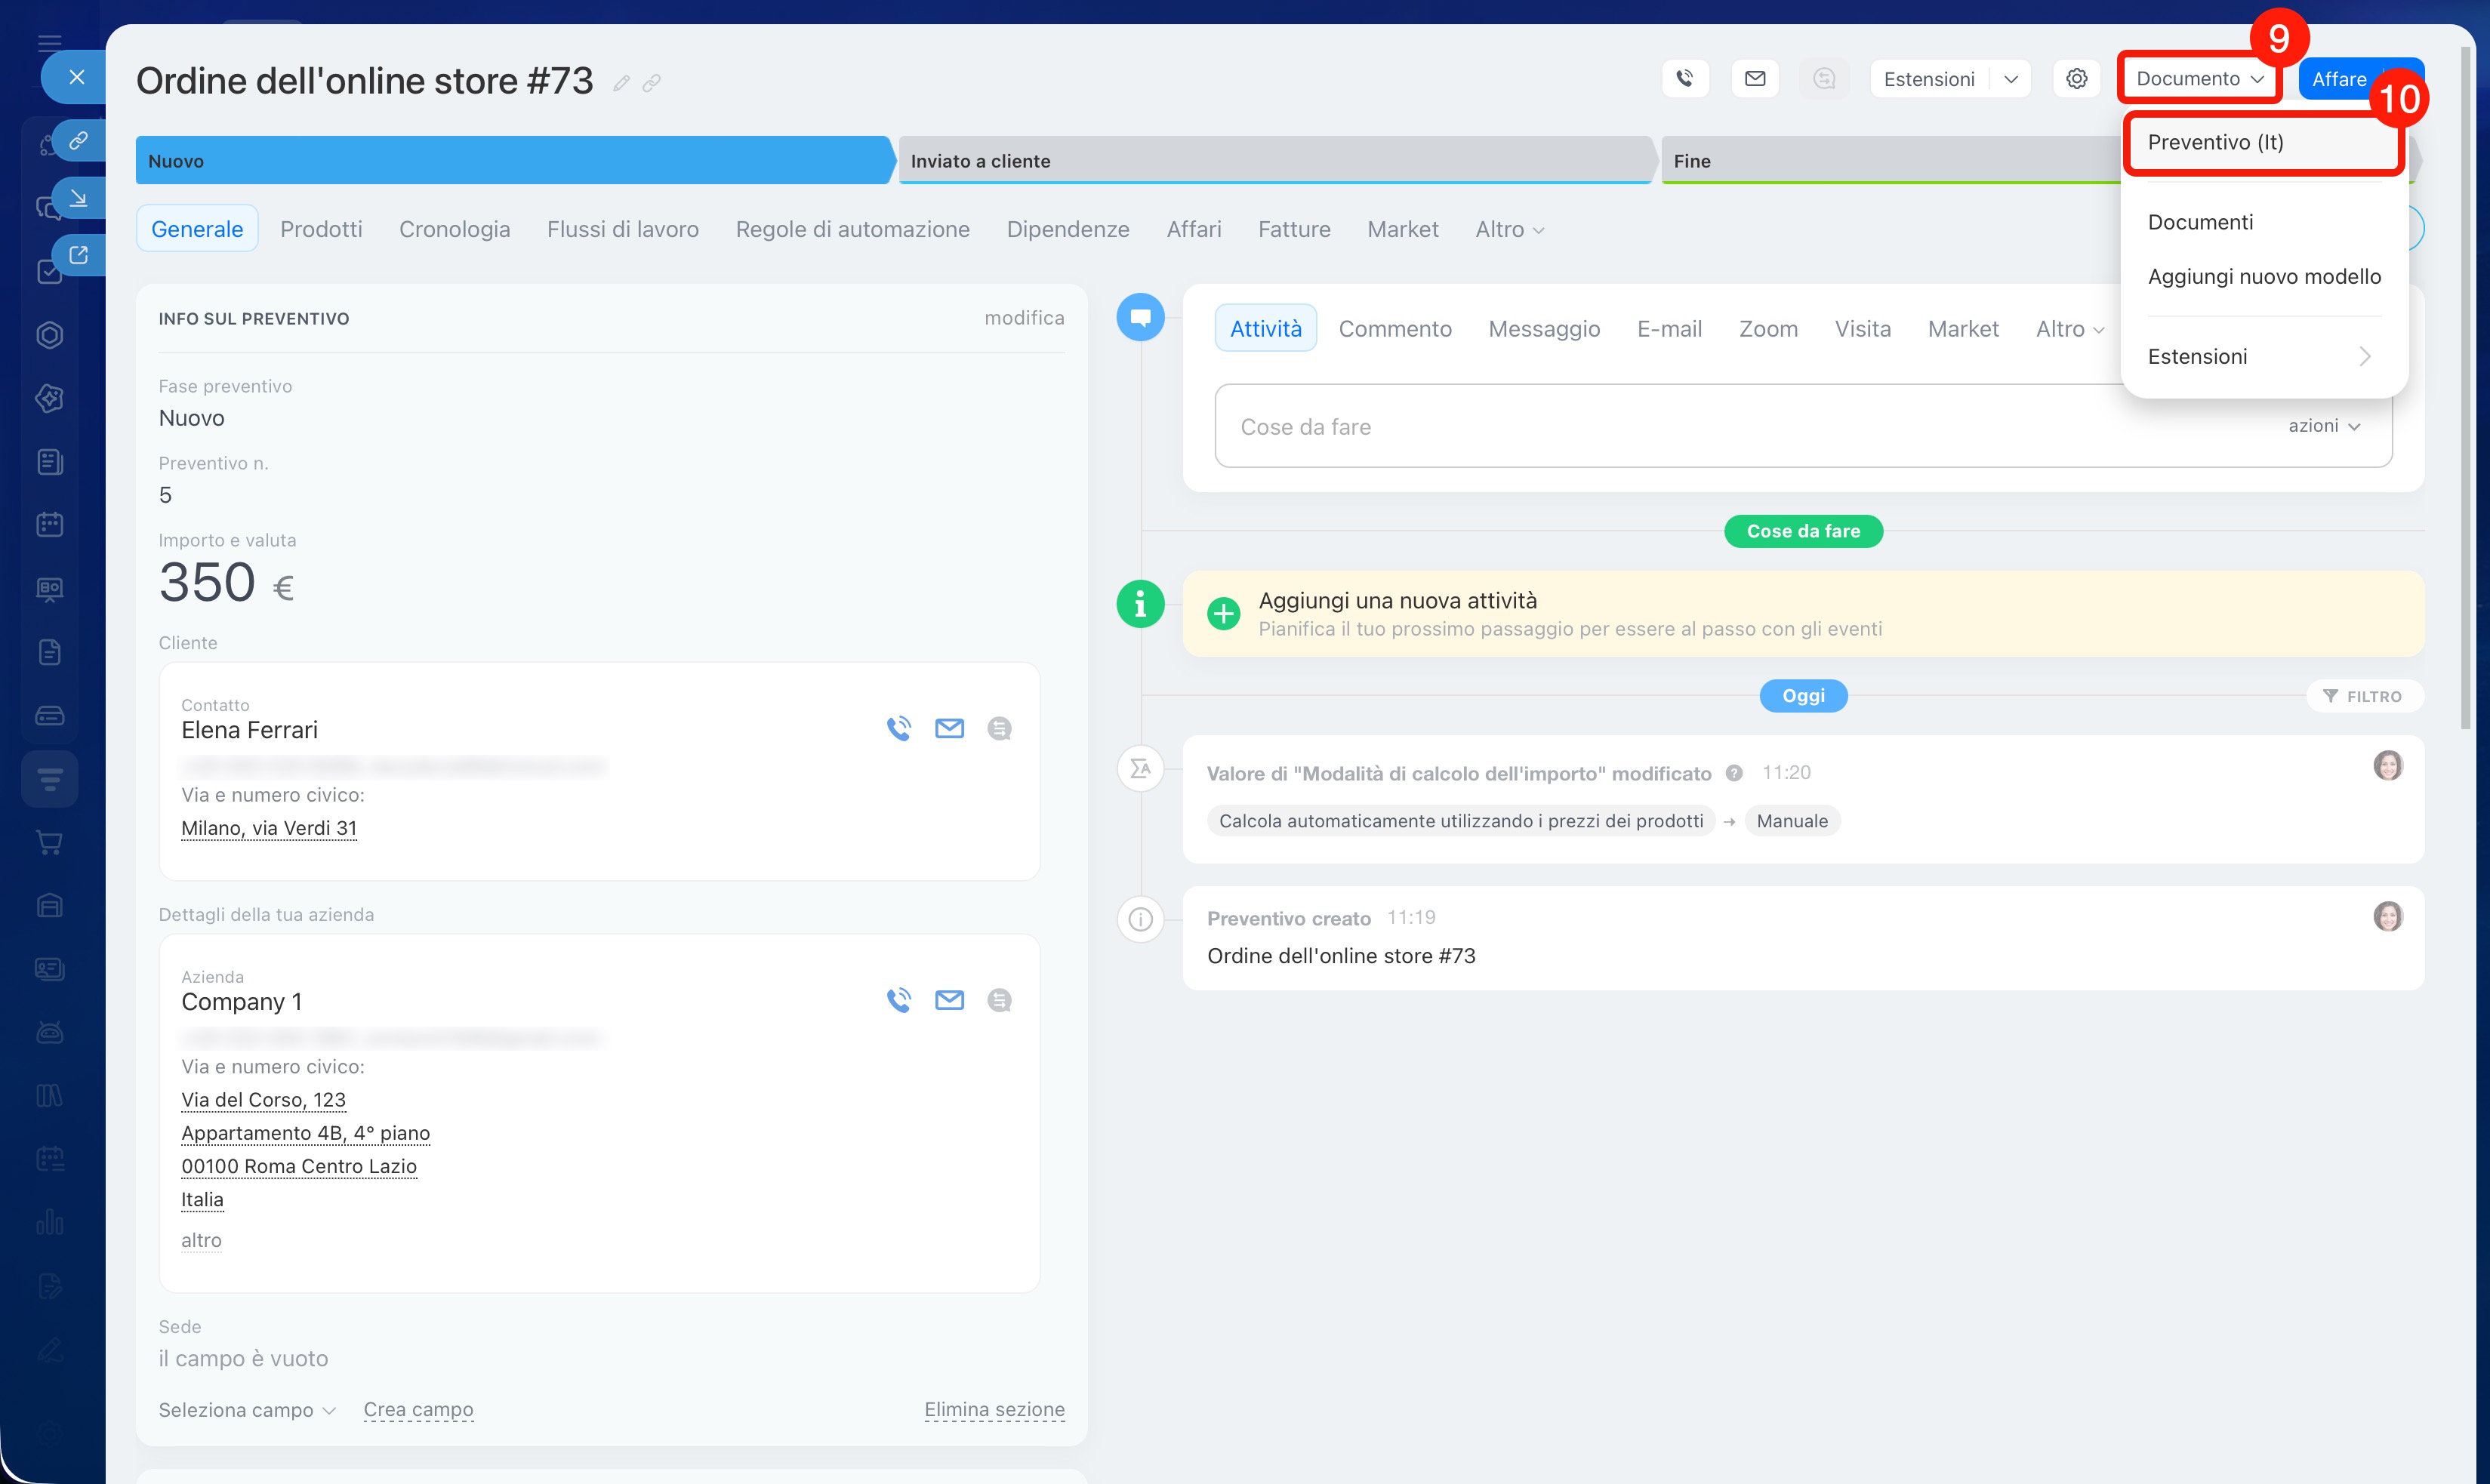Click the open in new window side icon

[78, 255]
